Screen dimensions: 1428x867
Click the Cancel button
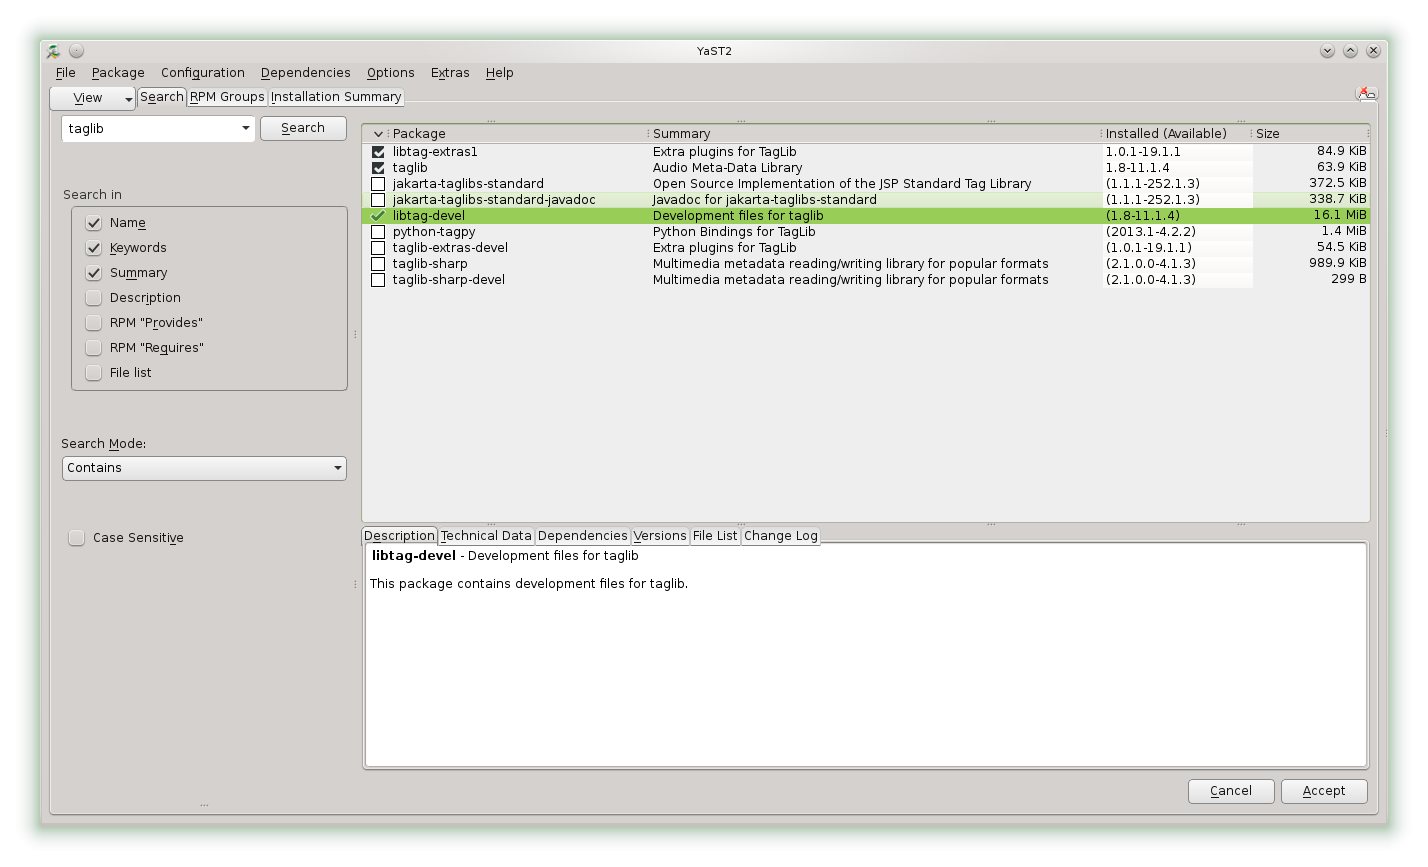pyautogui.click(x=1231, y=791)
